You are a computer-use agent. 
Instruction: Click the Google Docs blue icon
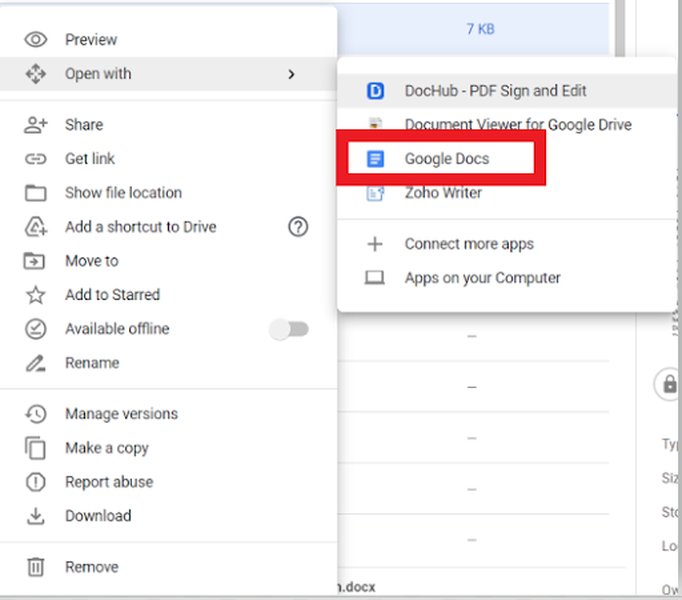(x=375, y=159)
